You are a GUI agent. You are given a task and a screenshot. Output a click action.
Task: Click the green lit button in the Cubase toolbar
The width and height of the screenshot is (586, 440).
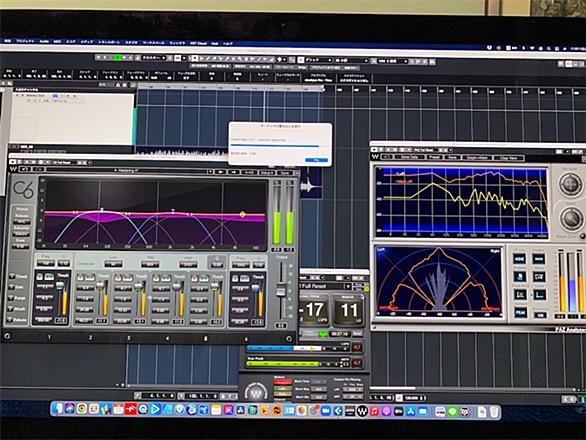pyautogui.click(x=118, y=58)
